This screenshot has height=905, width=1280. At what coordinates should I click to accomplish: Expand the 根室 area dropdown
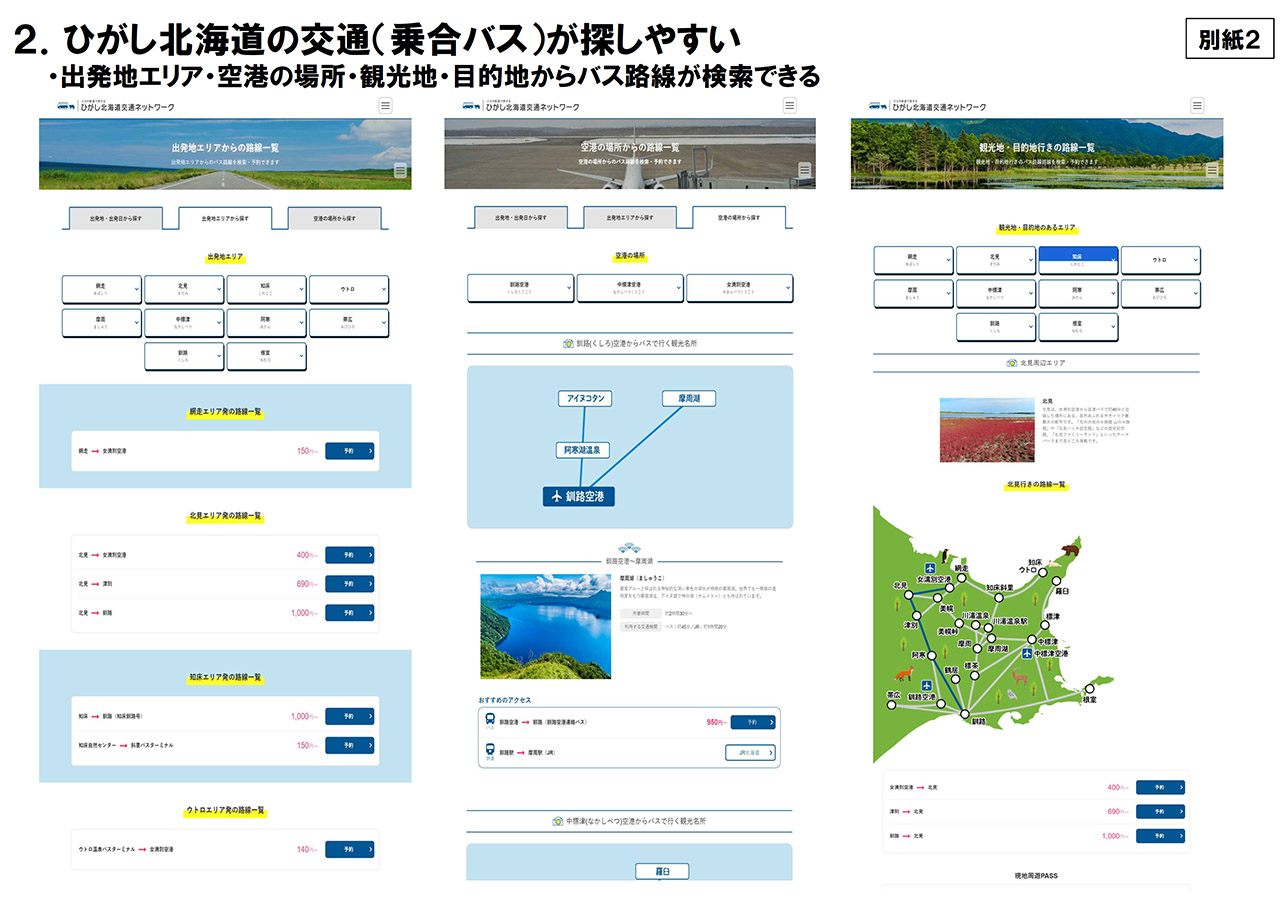(x=267, y=356)
